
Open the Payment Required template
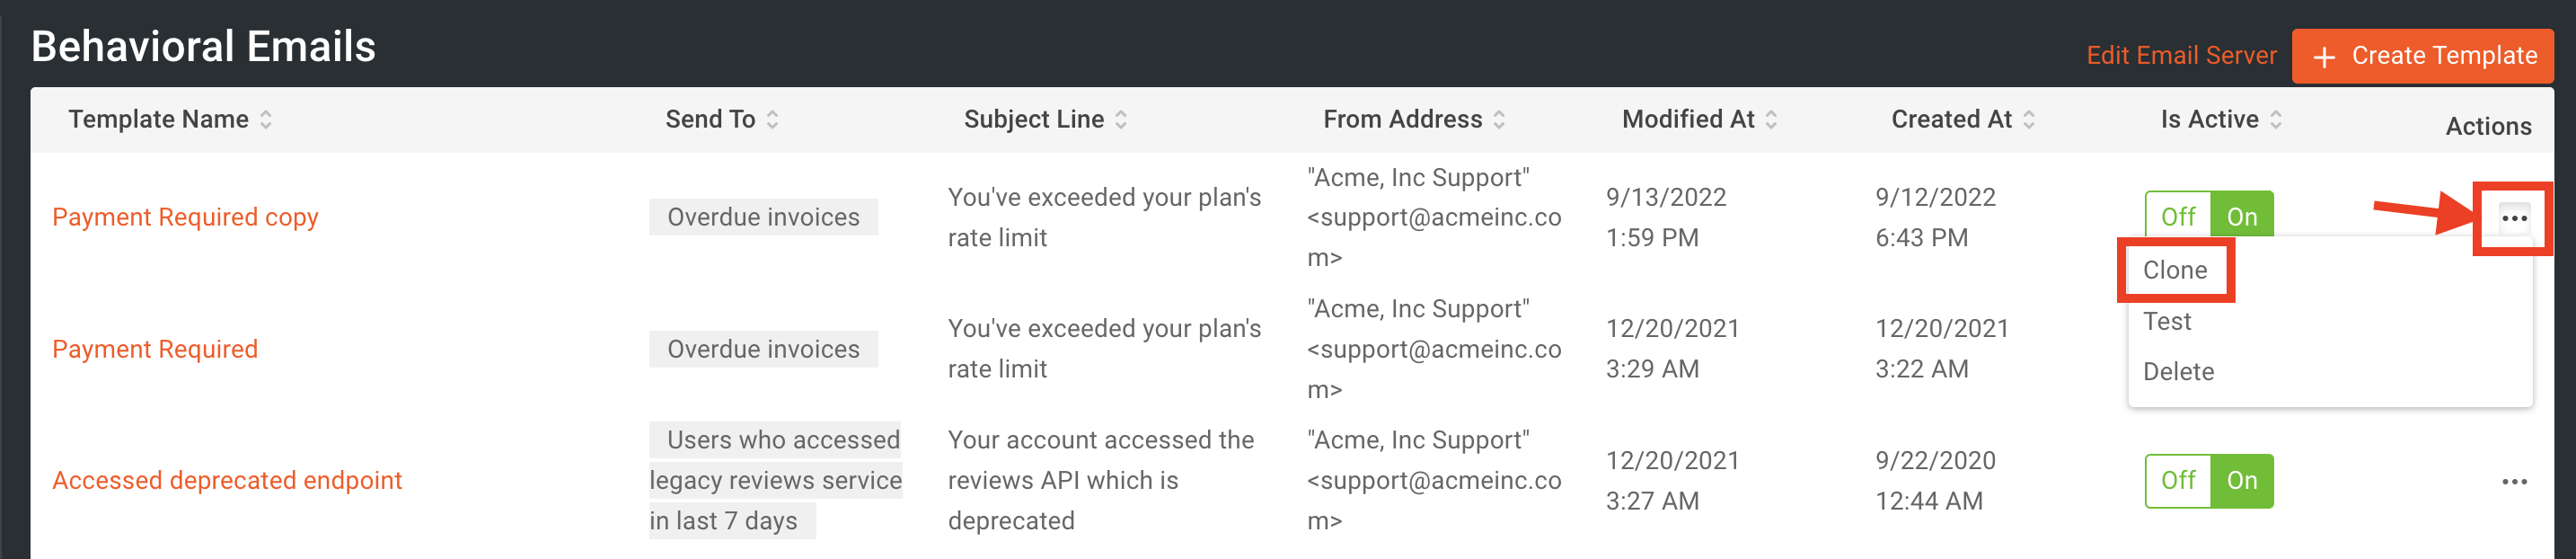[154, 349]
